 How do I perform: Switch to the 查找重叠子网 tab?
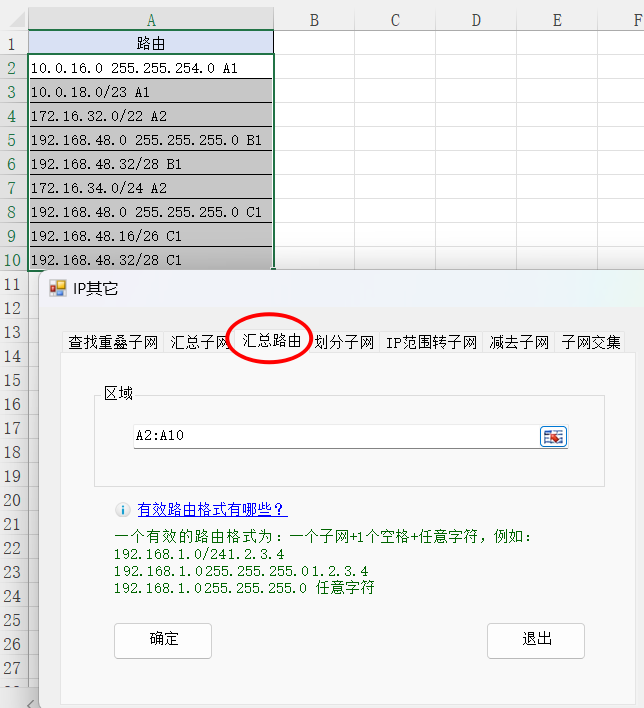click(113, 342)
